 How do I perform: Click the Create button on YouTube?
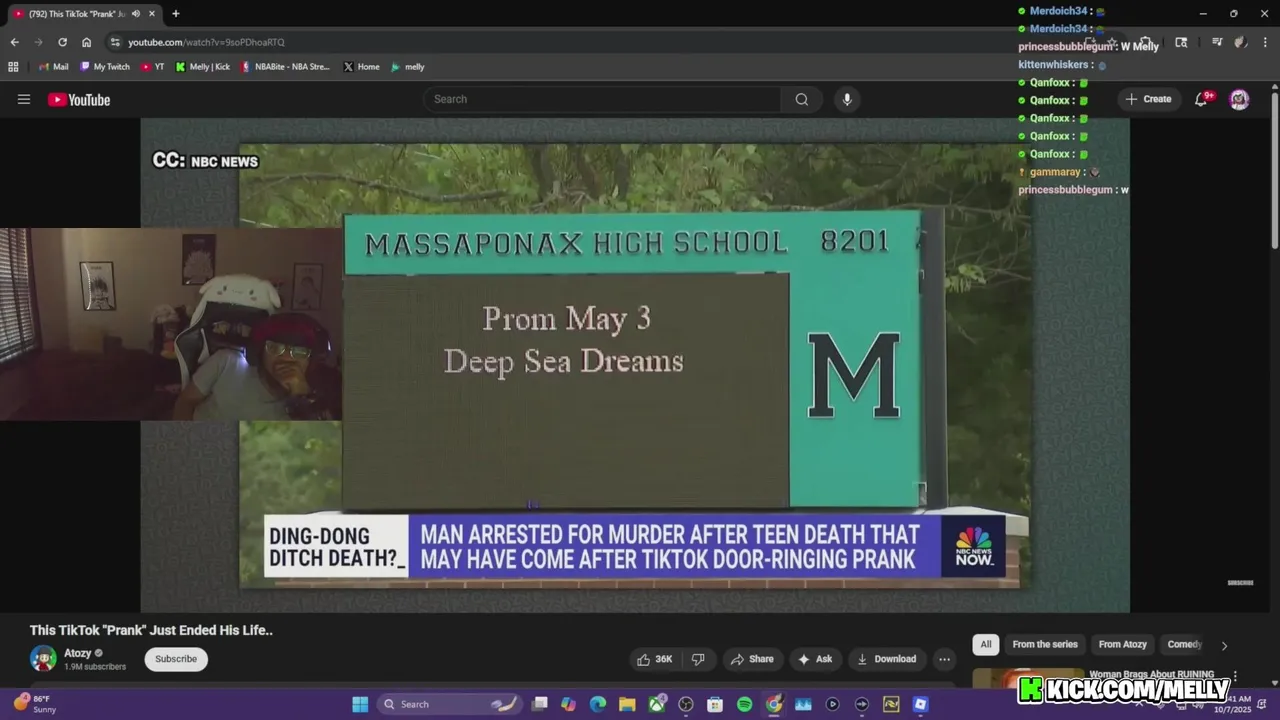[x=1148, y=99]
